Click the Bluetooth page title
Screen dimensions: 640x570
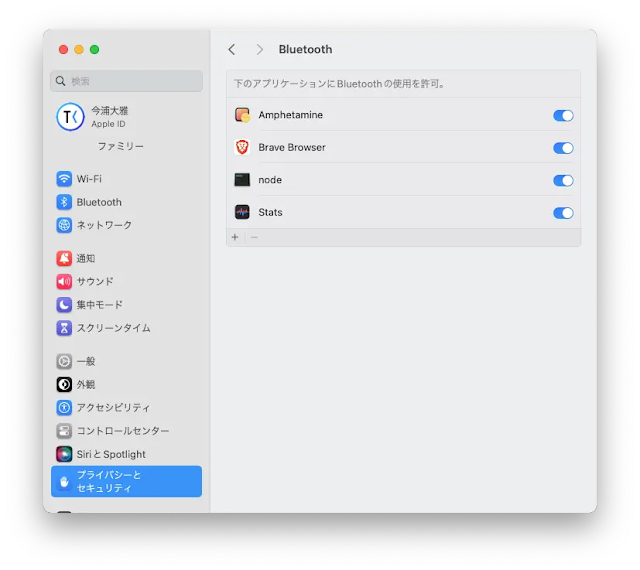coord(305,49)
